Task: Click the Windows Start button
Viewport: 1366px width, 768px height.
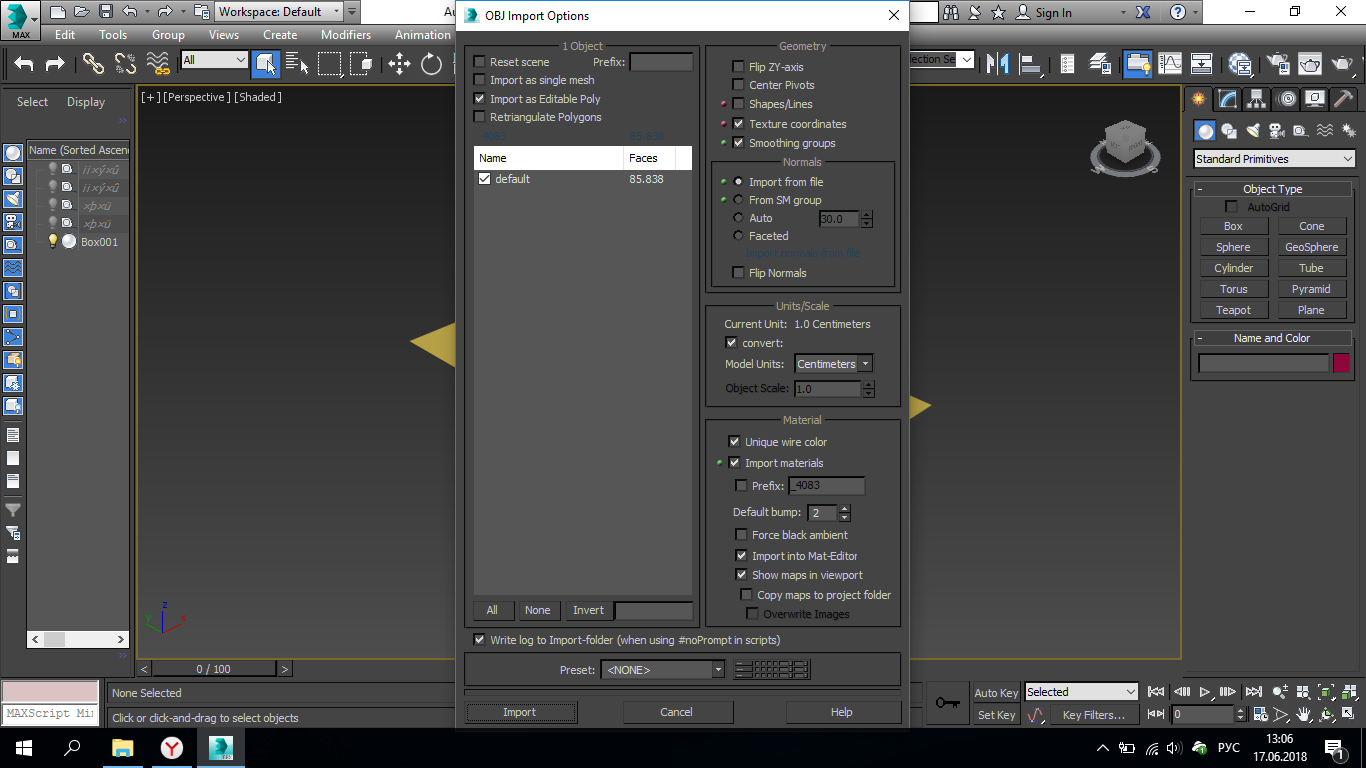Action: click(24, 747)
